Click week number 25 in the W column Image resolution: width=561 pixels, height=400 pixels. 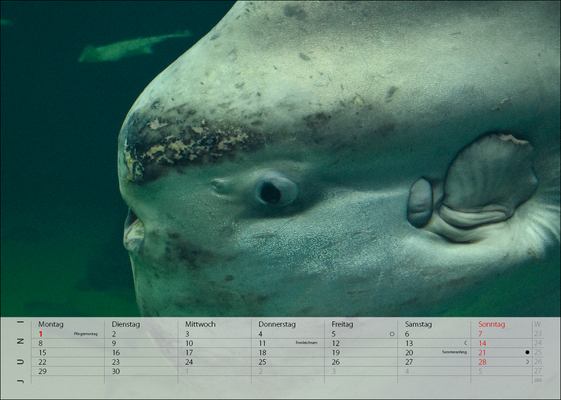(x=538, y=352)
